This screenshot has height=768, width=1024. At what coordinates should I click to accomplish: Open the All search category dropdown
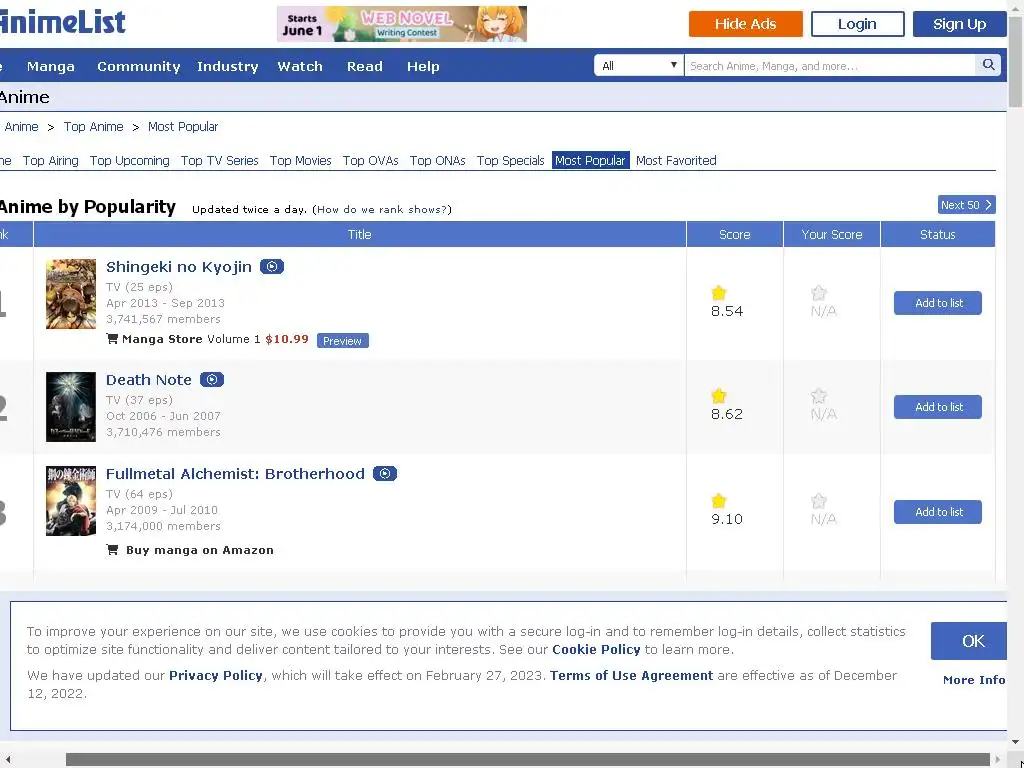(638, 65)
